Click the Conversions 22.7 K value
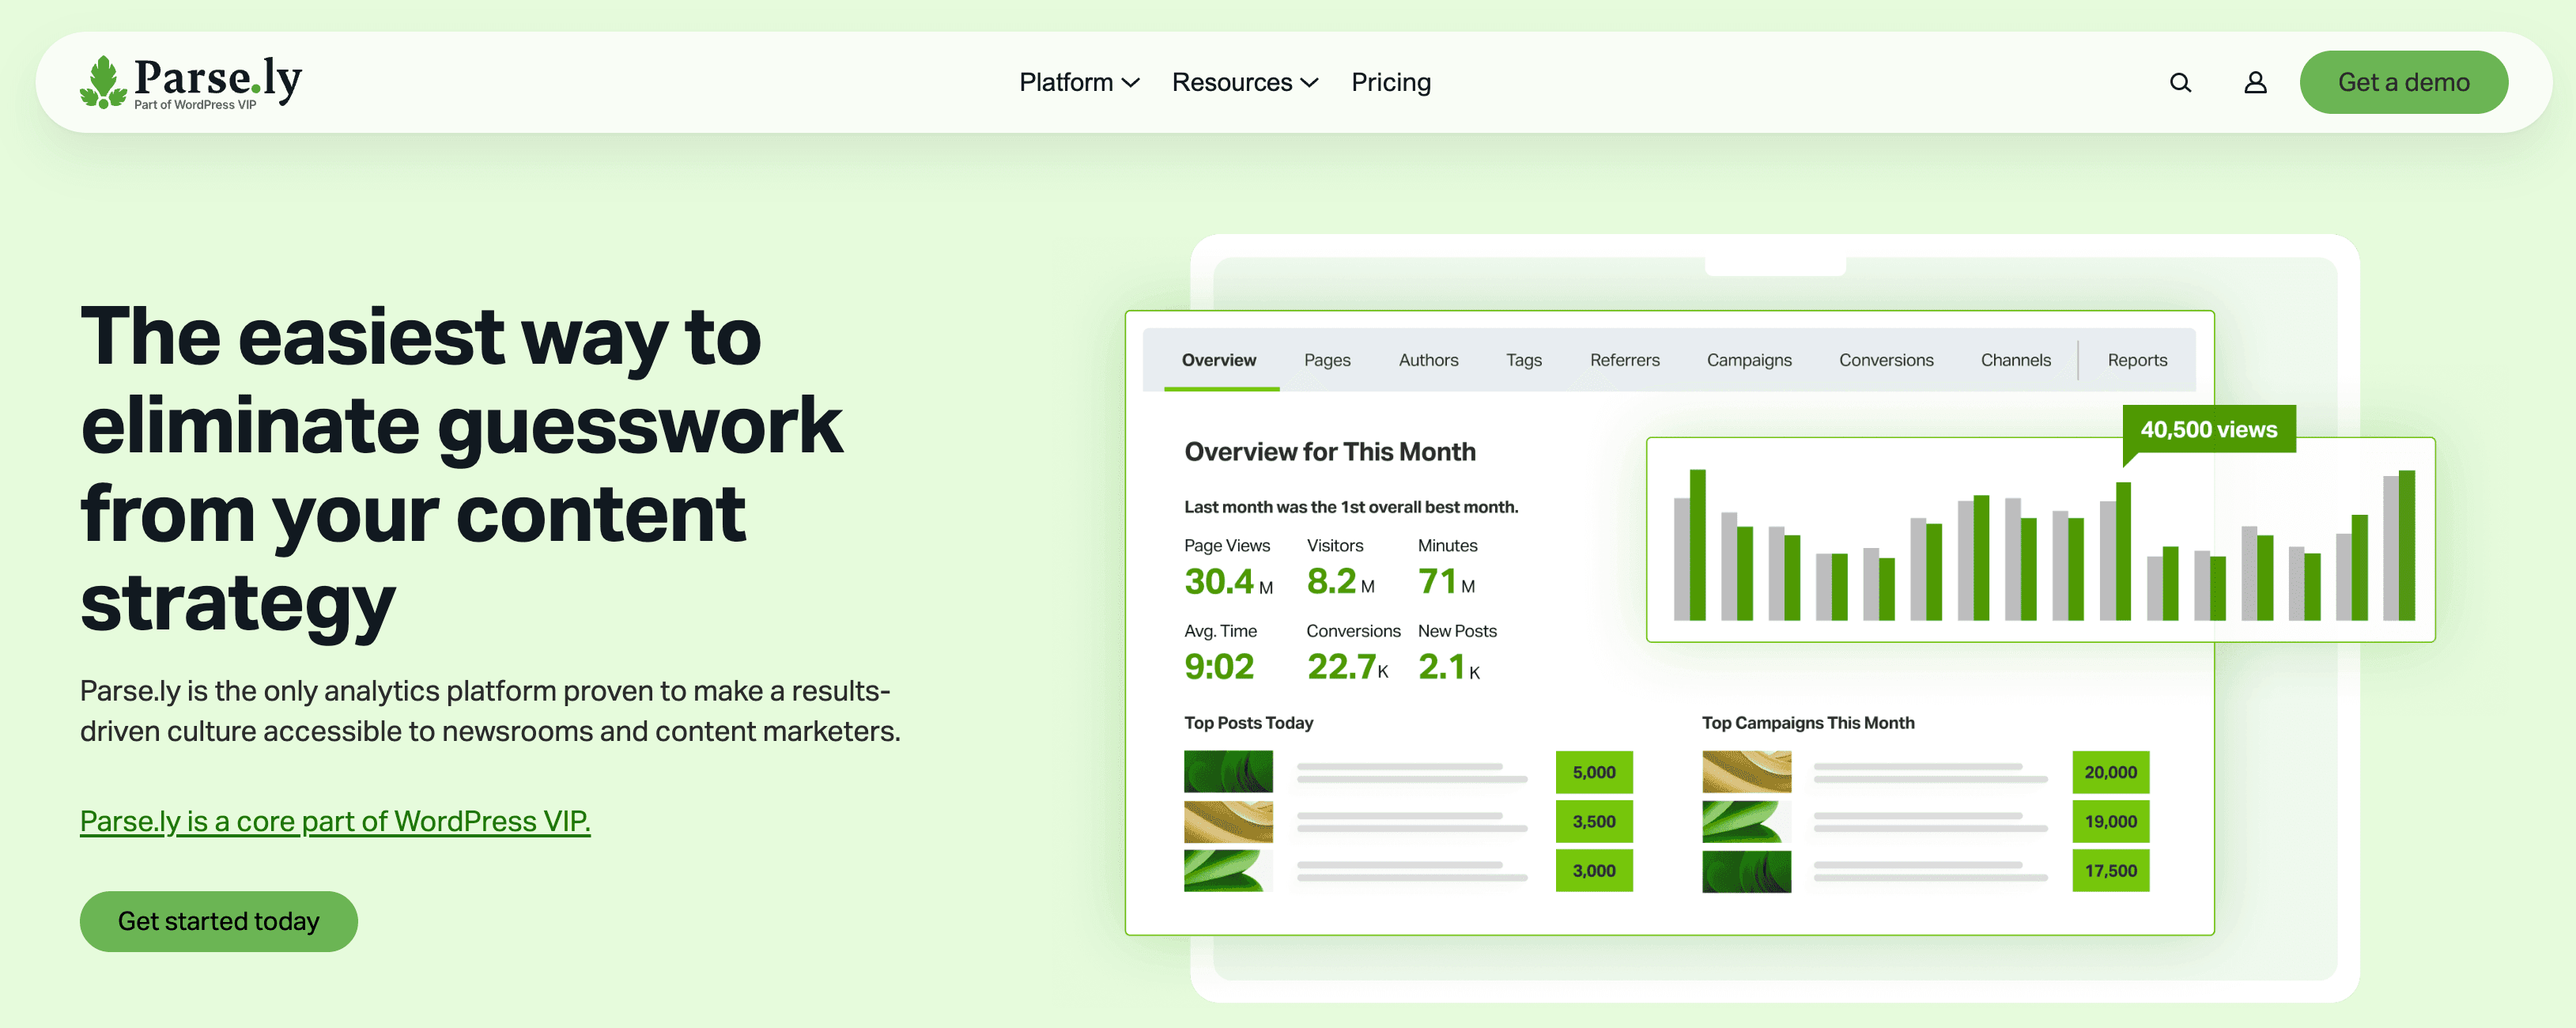Image resolution: width=2576 pixels, height=1028 pixels. [x=1348, y=667]
